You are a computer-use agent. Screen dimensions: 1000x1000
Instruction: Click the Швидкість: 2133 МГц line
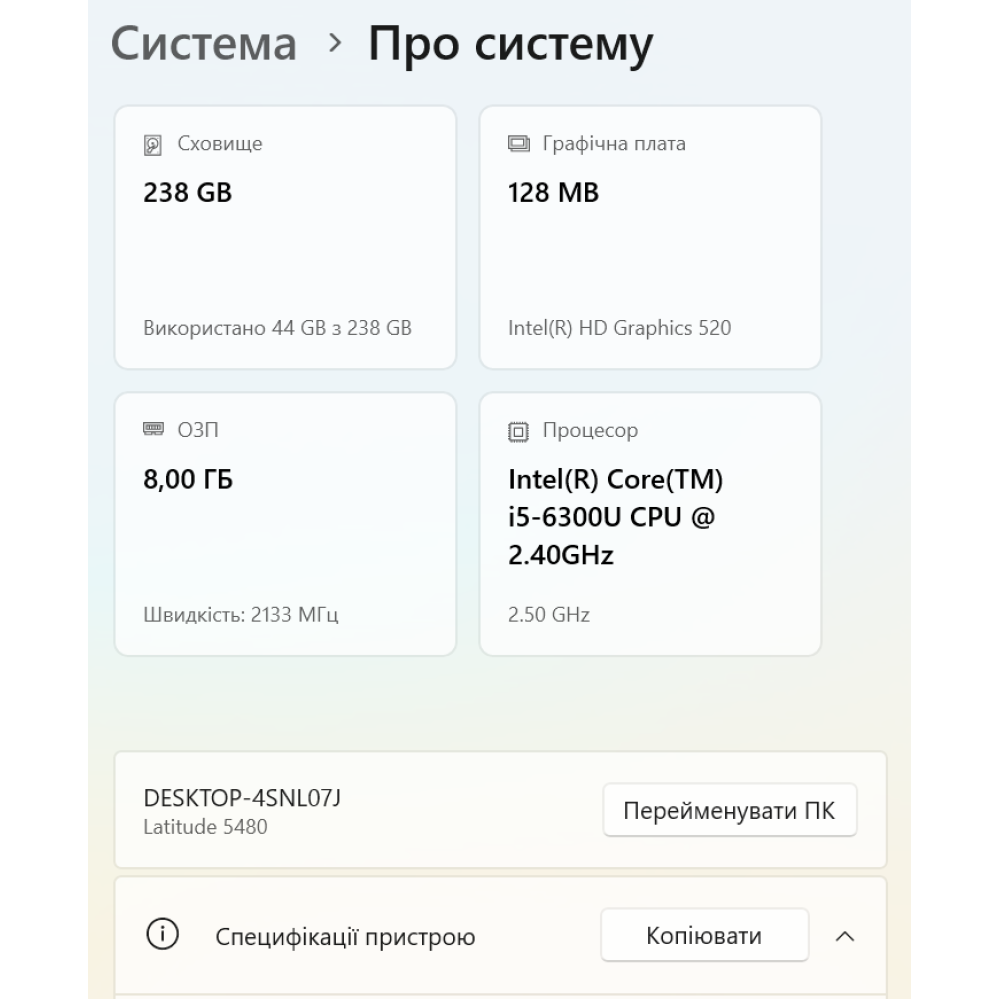241,614
